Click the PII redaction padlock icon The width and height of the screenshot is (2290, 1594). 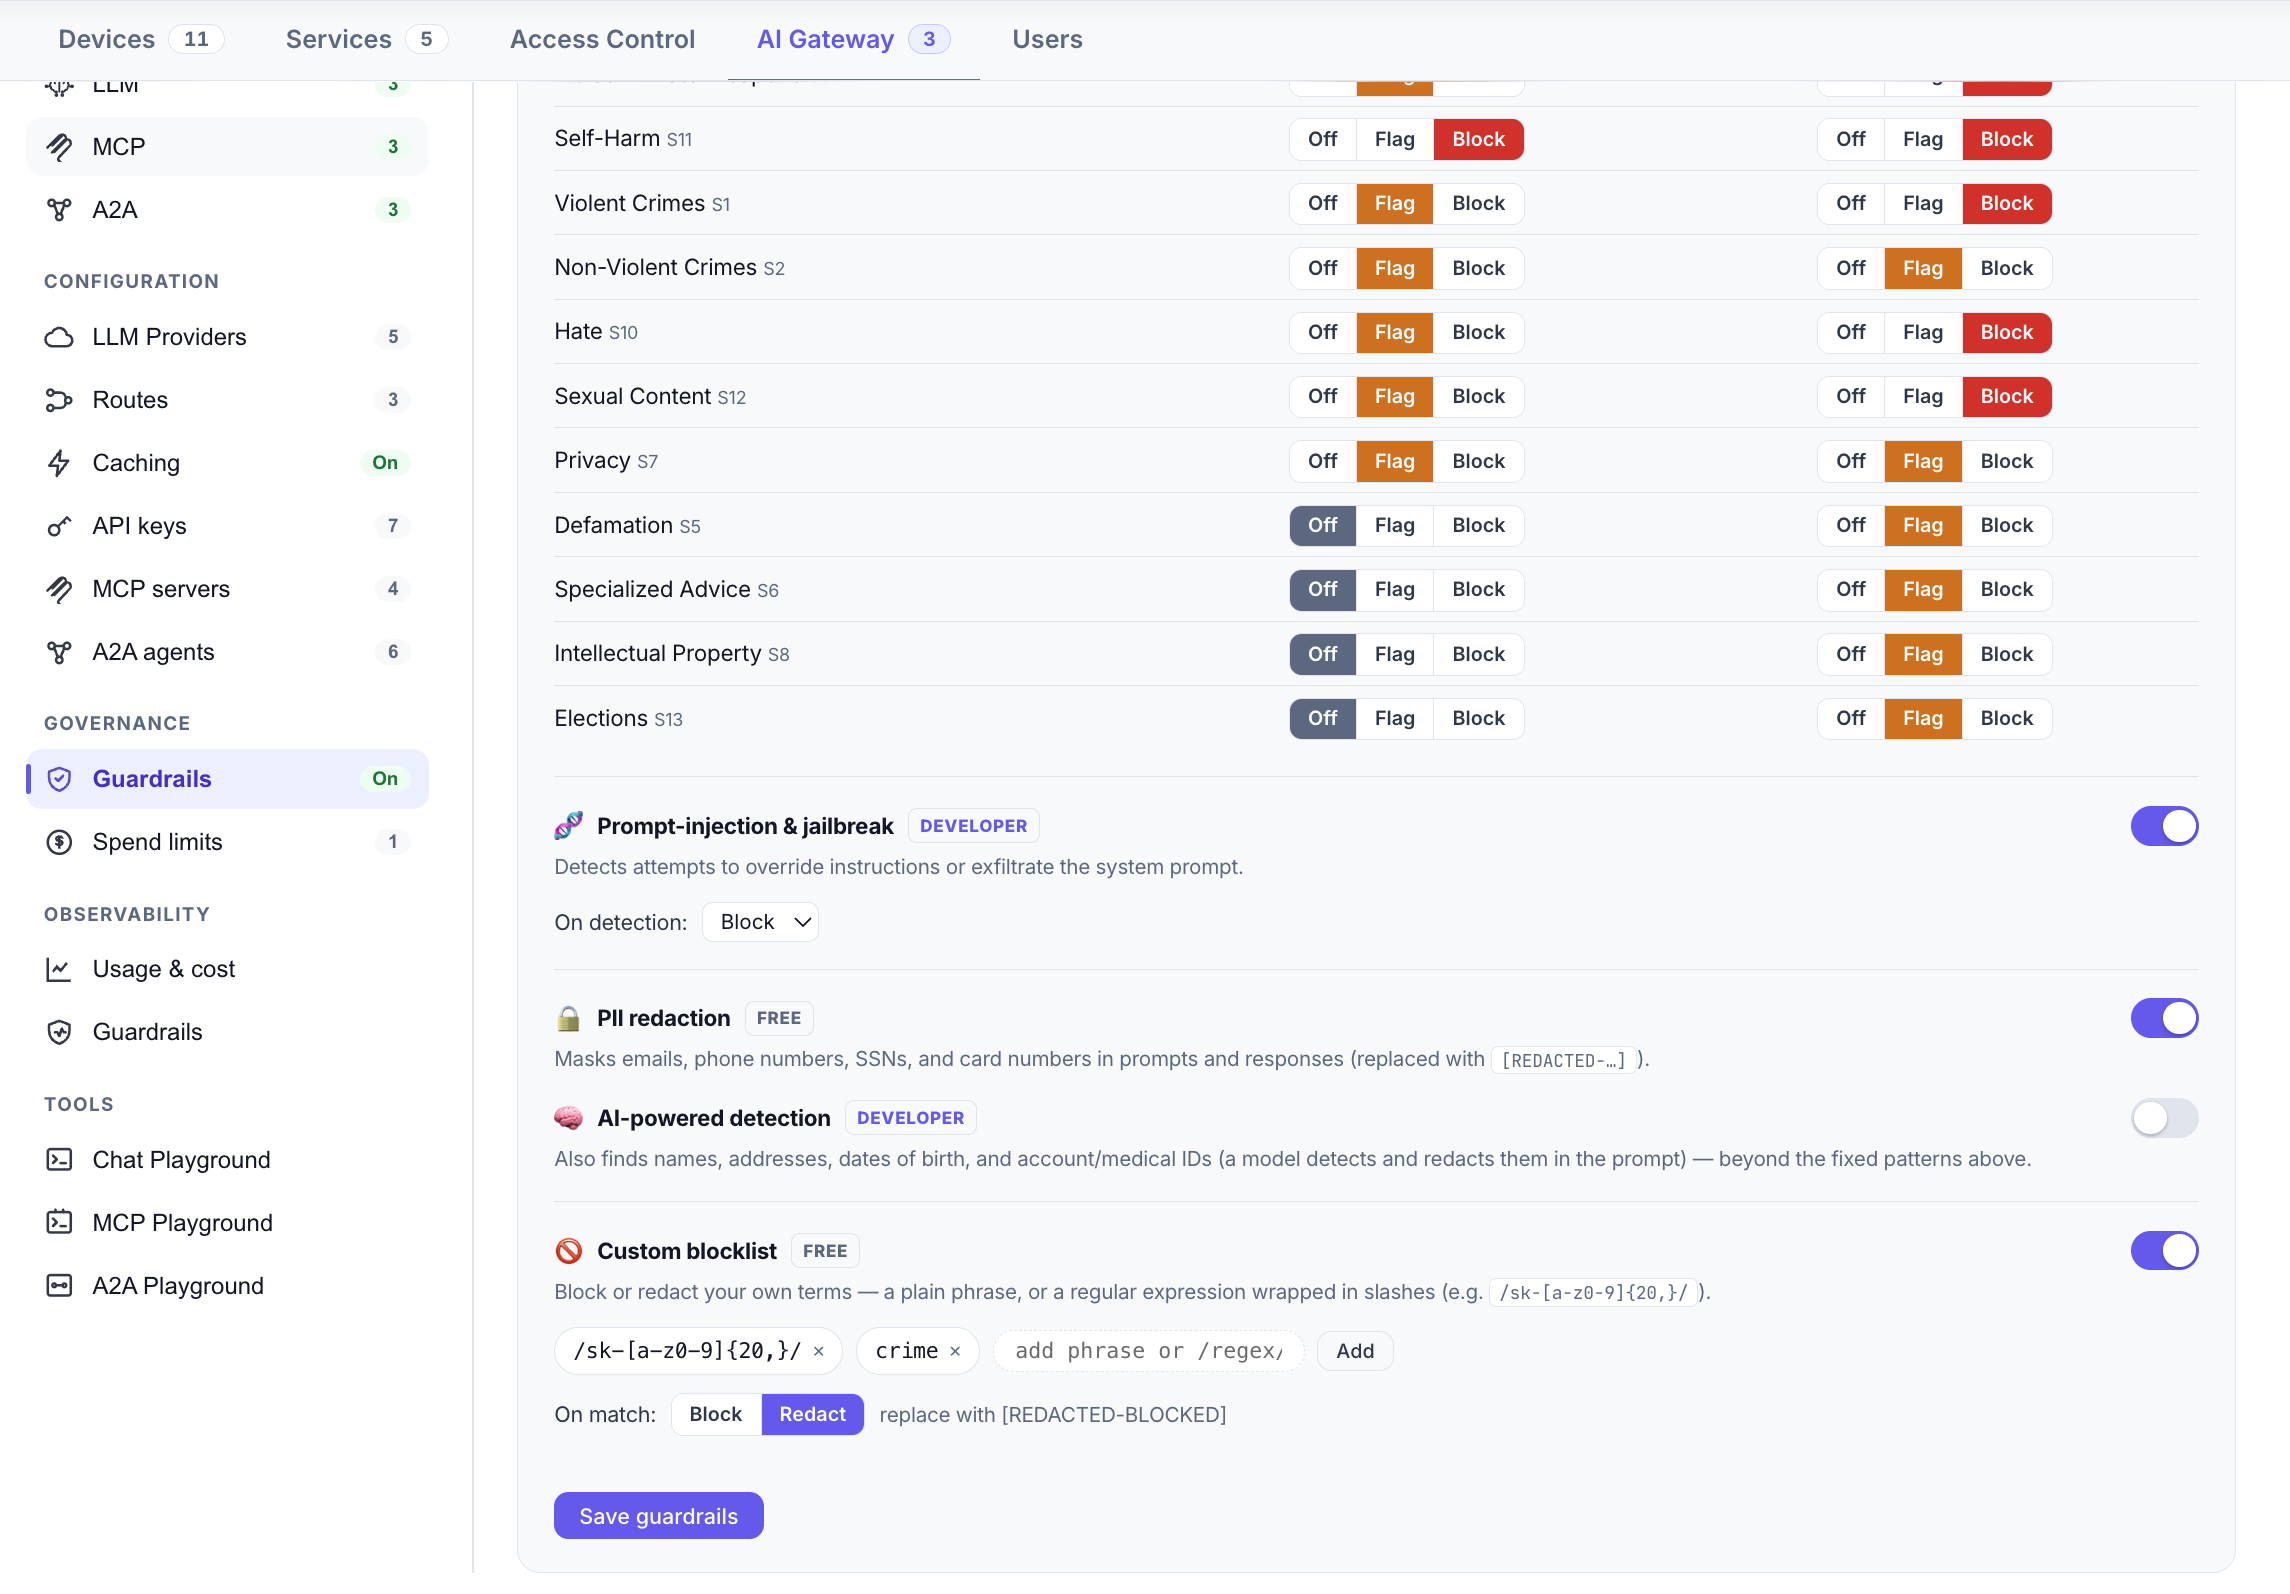(x=569, y=1018)
